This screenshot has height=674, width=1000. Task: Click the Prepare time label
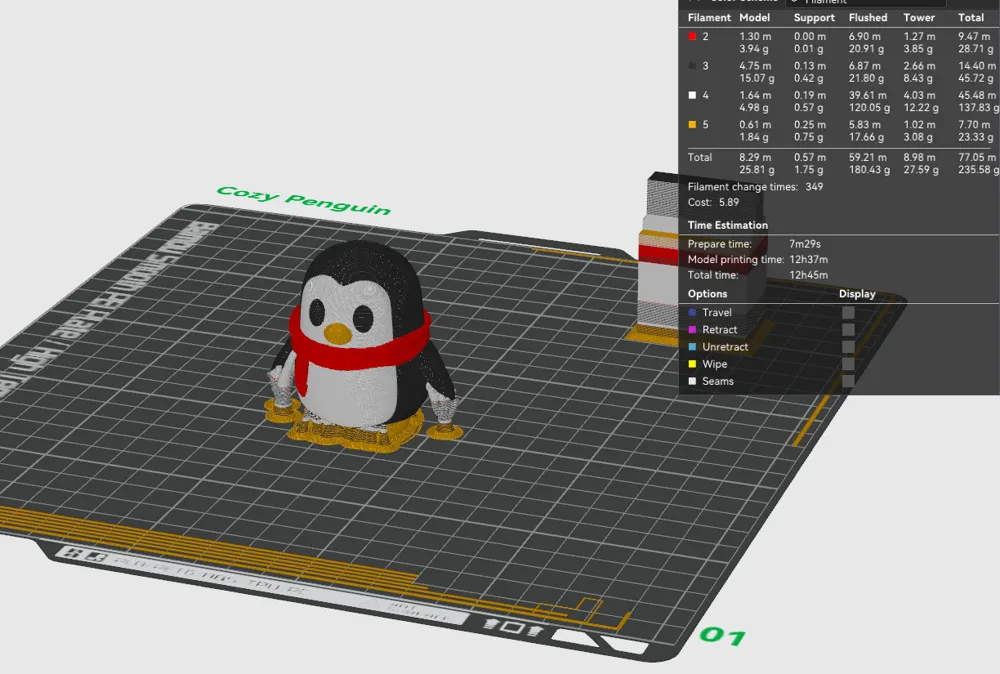719,244
